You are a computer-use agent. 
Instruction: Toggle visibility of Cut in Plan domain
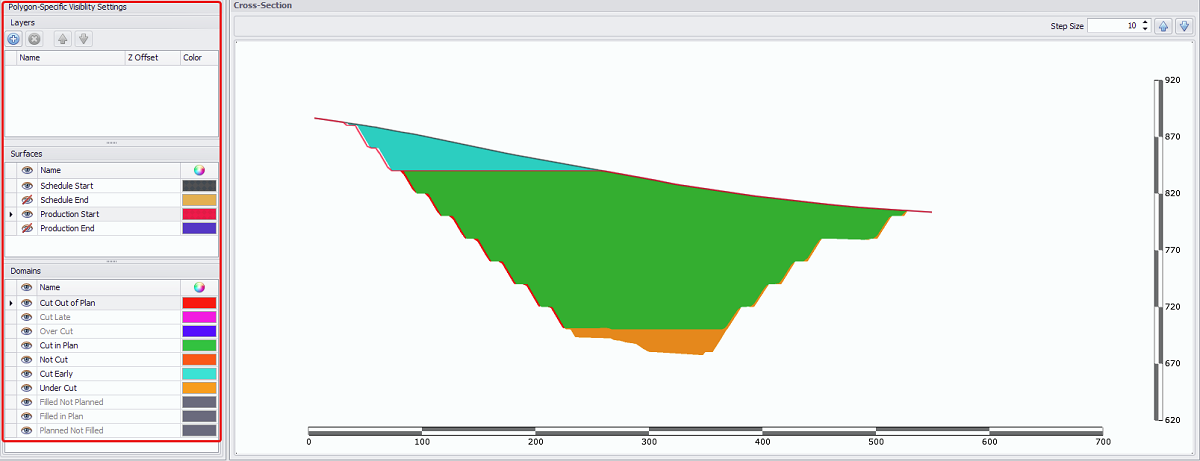pyautogui.click(x=27, y=345)
